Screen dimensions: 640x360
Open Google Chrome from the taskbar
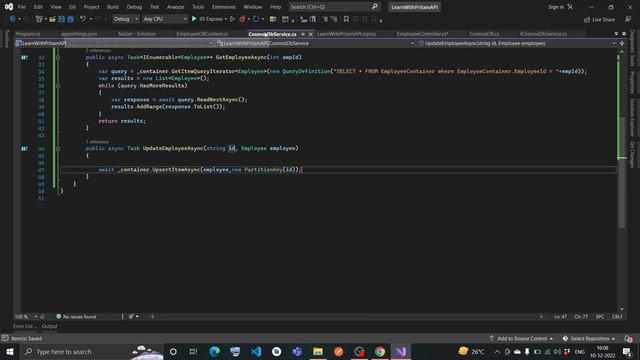380,351
